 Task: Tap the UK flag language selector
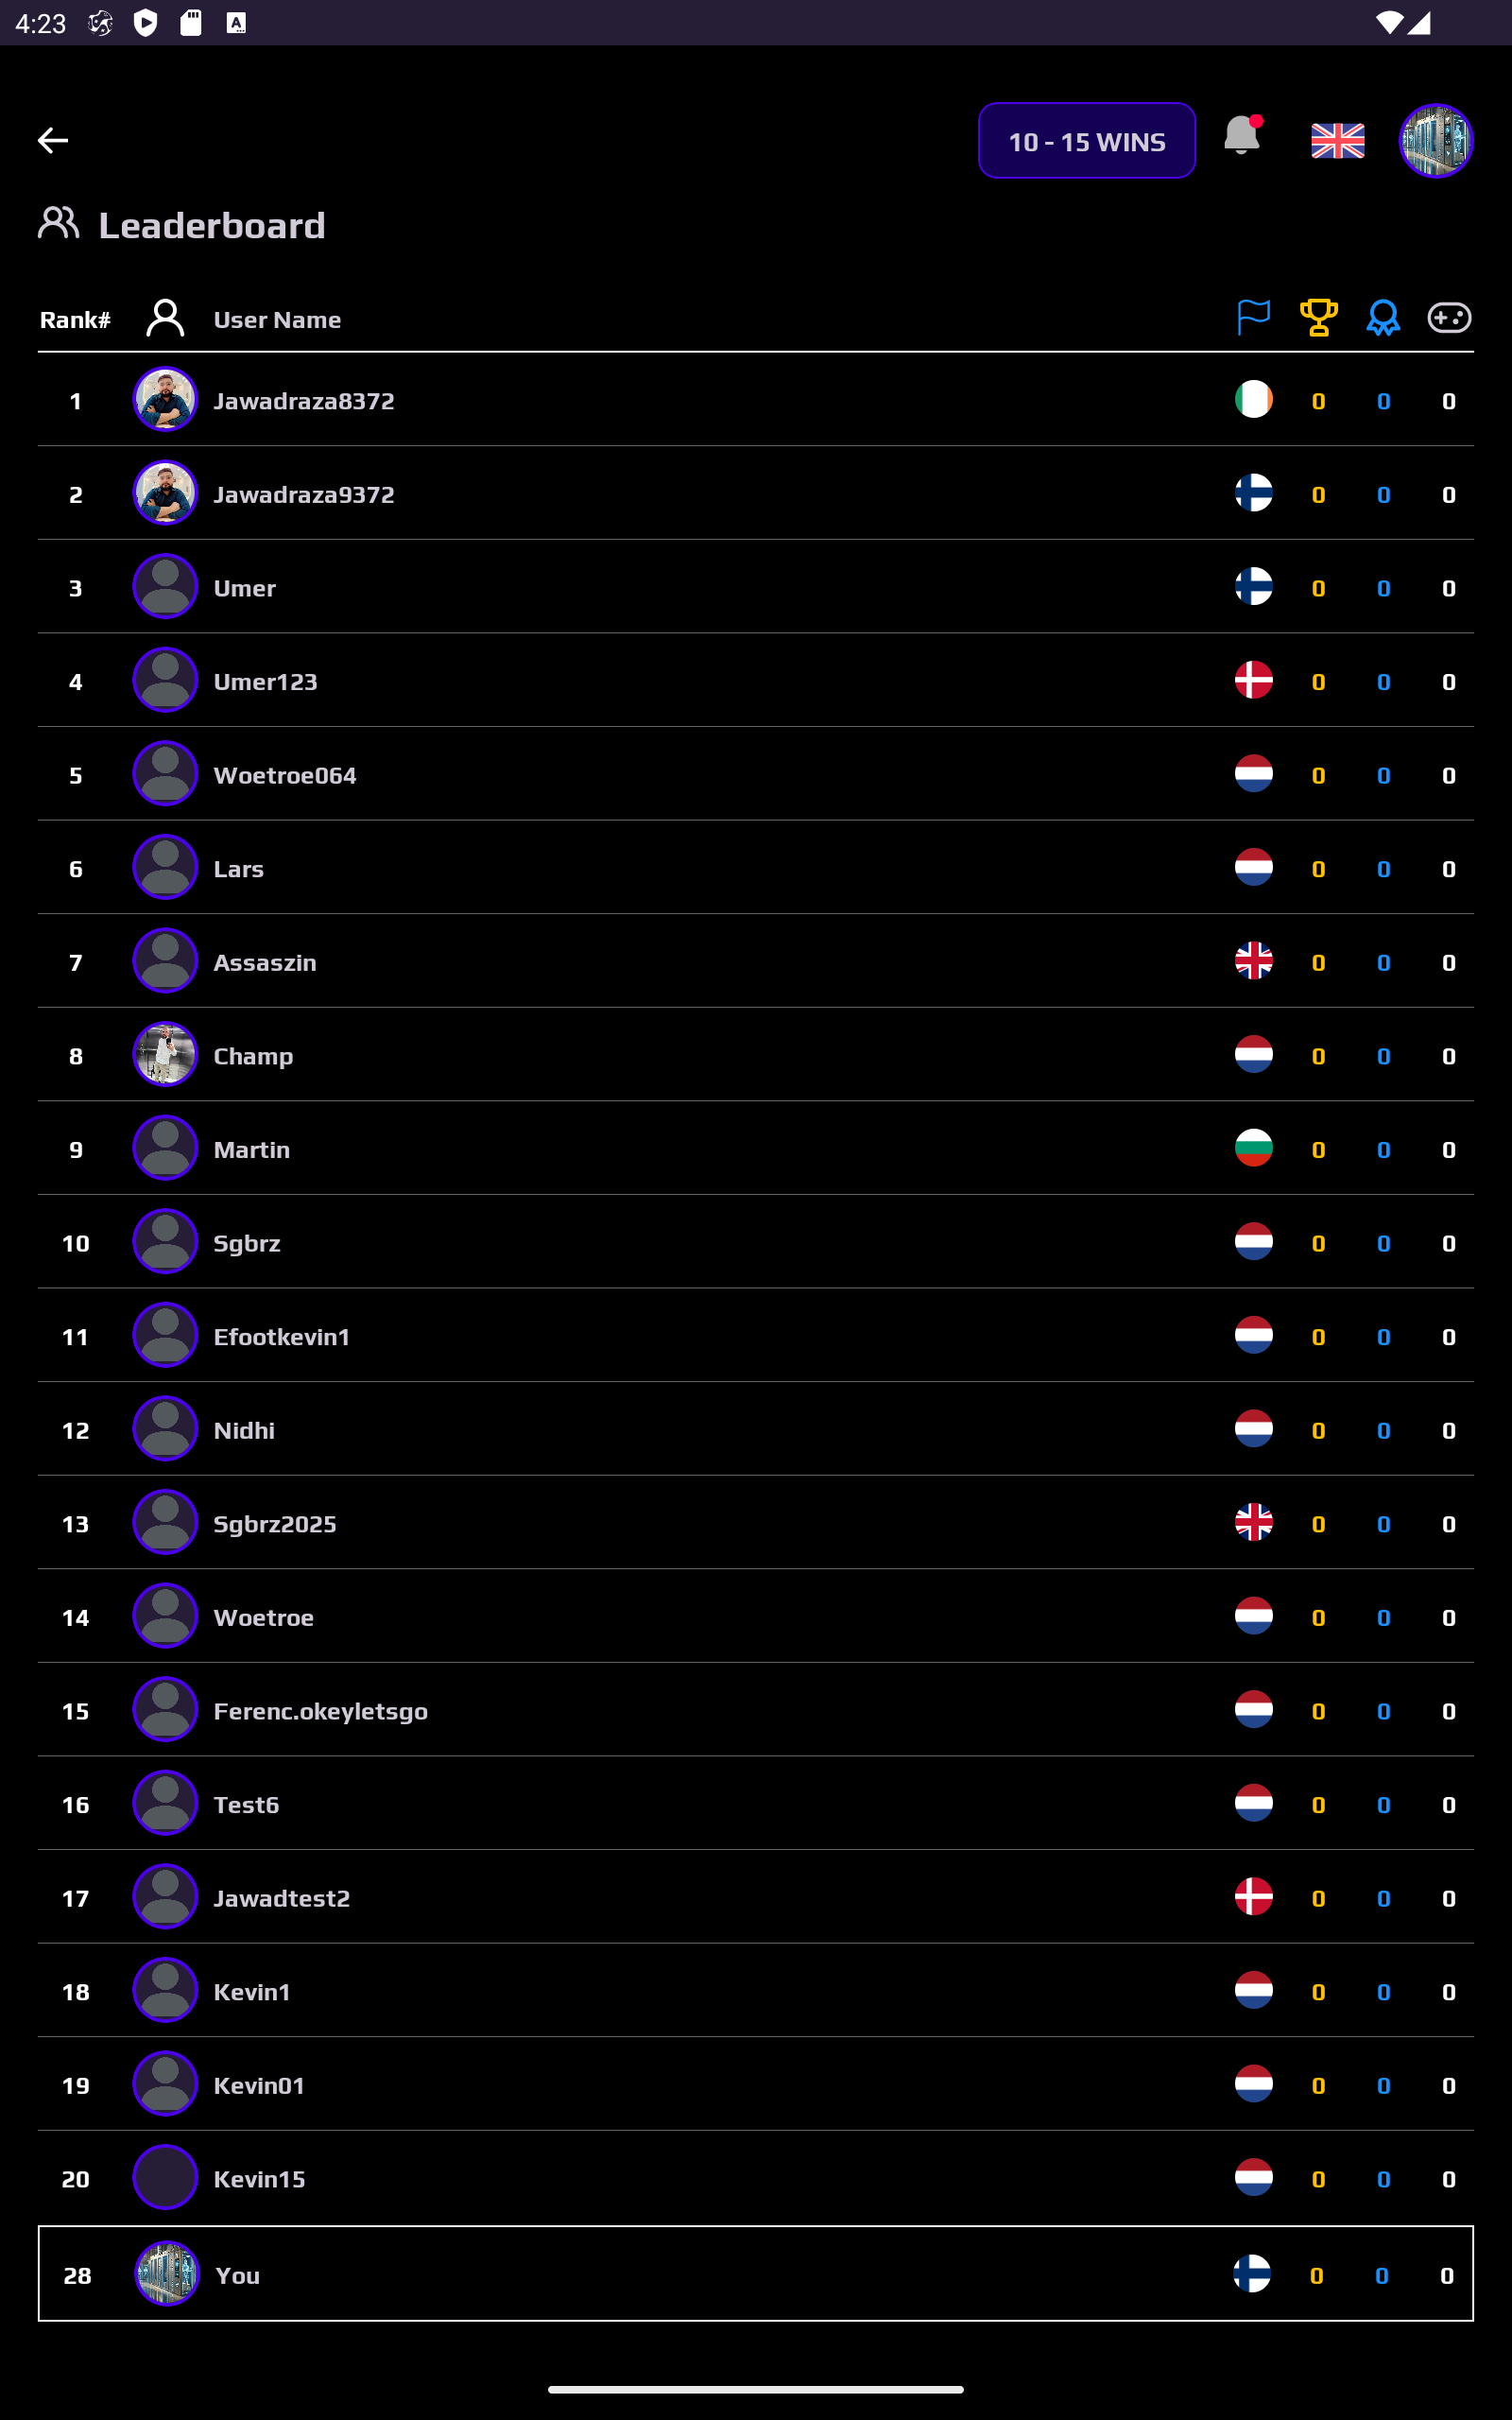(x=1337, y=141)
